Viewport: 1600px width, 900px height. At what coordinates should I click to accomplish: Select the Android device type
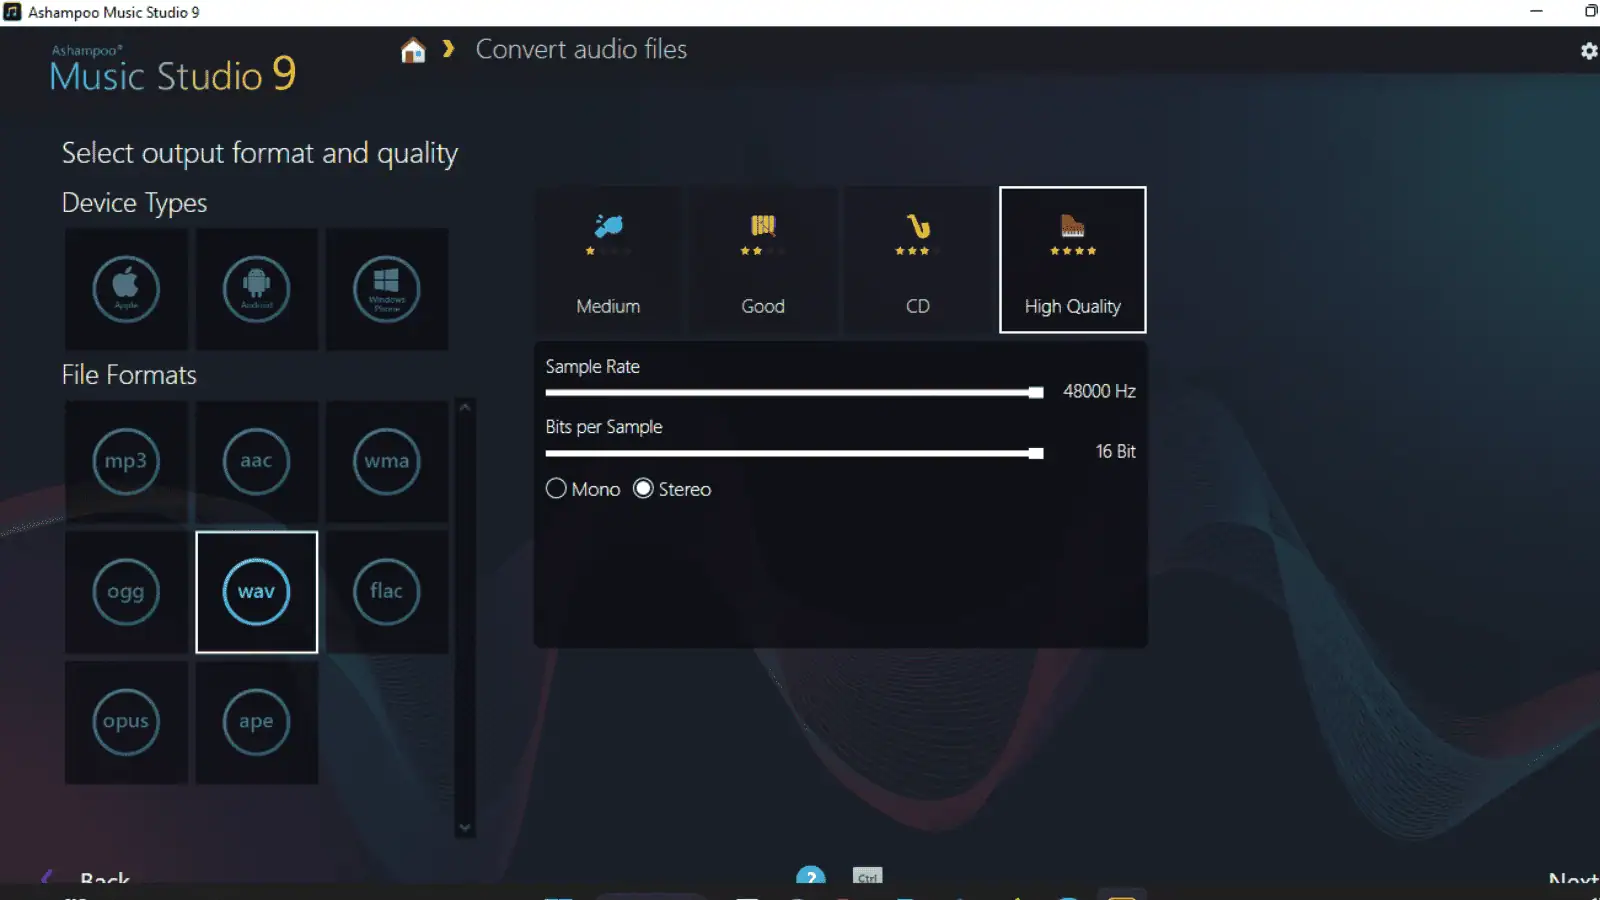click(256, 289)
